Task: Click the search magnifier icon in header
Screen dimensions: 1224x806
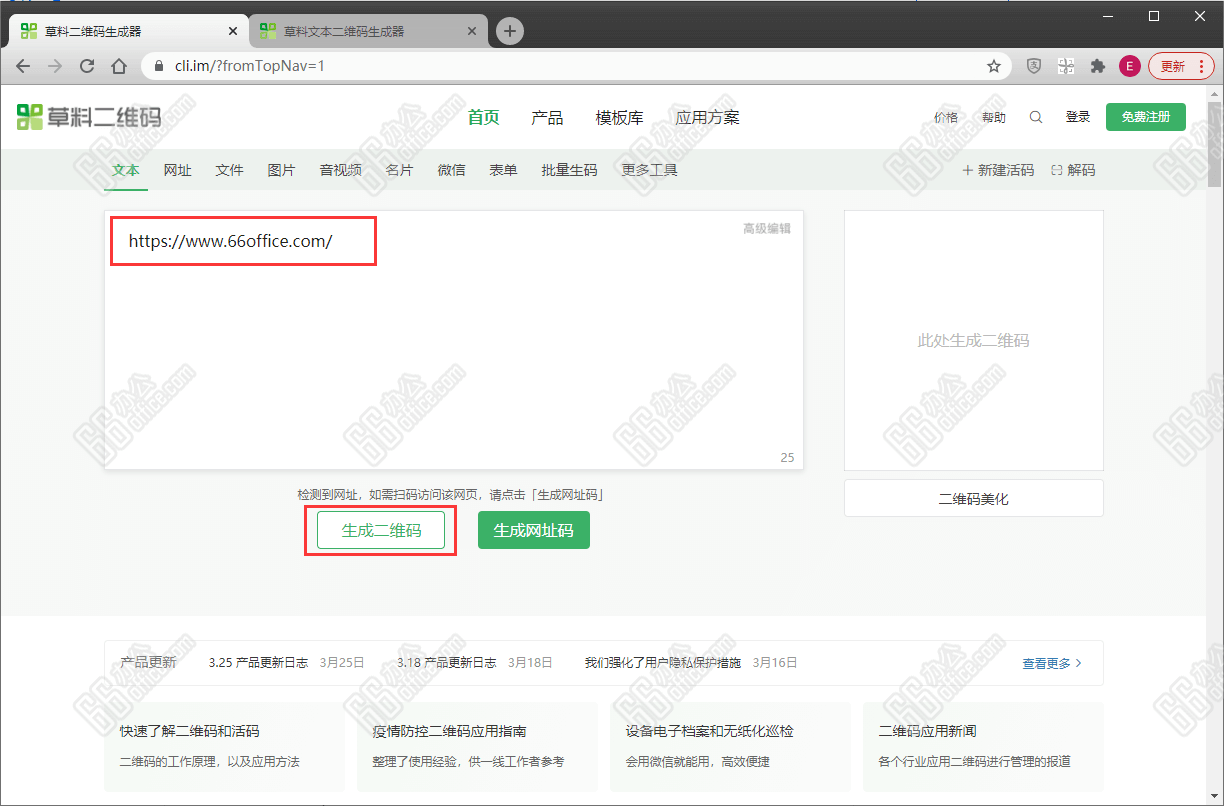Action: pos(1036,117)
